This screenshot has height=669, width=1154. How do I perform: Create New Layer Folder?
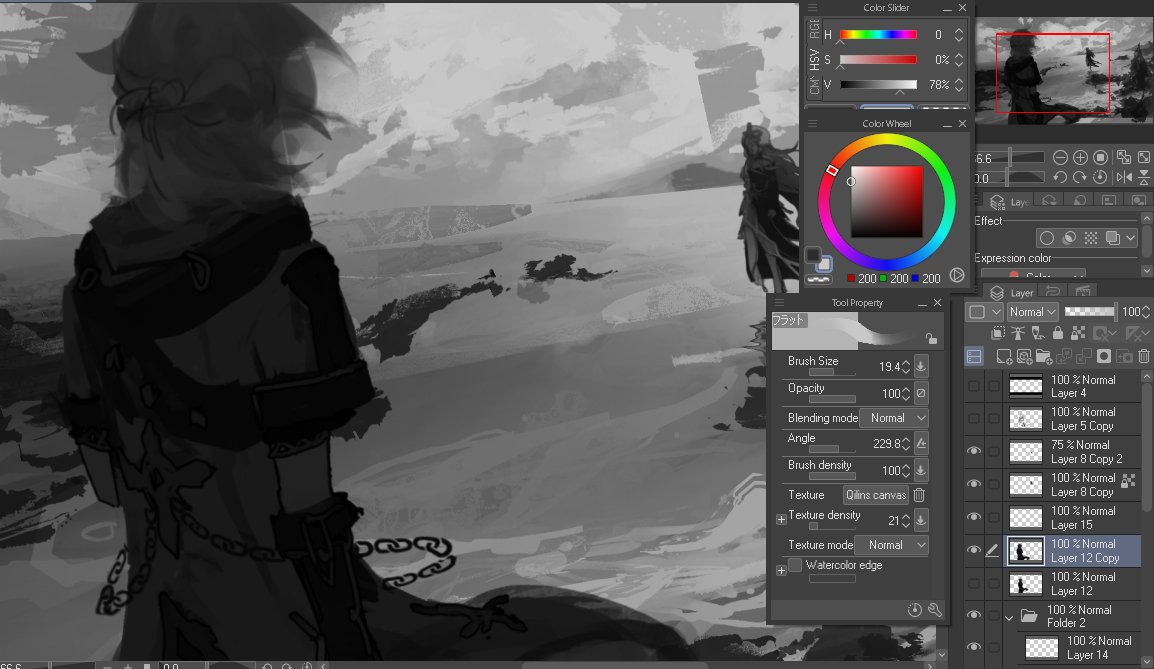point(1044,357)
